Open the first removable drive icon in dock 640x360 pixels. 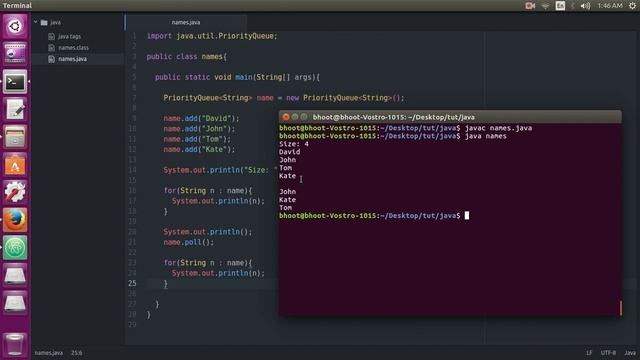click(15, 275)
